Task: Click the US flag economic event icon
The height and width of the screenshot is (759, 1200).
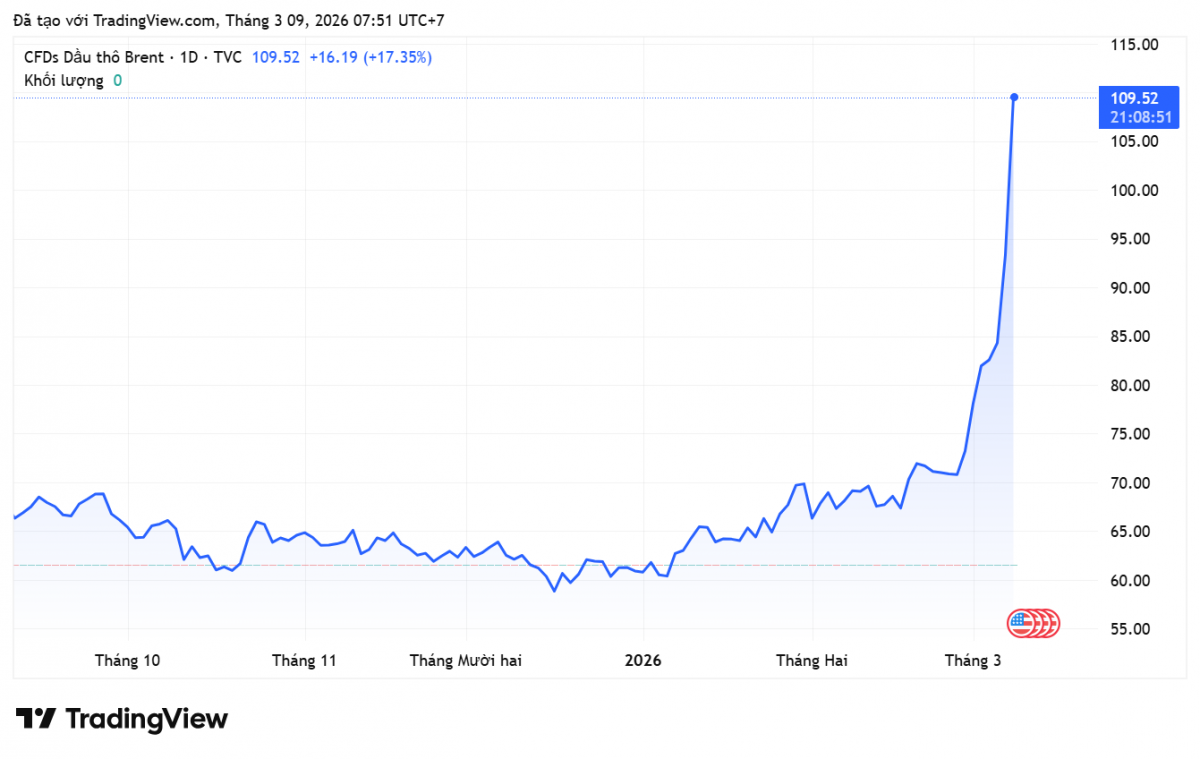Action: click(1019, 624)
